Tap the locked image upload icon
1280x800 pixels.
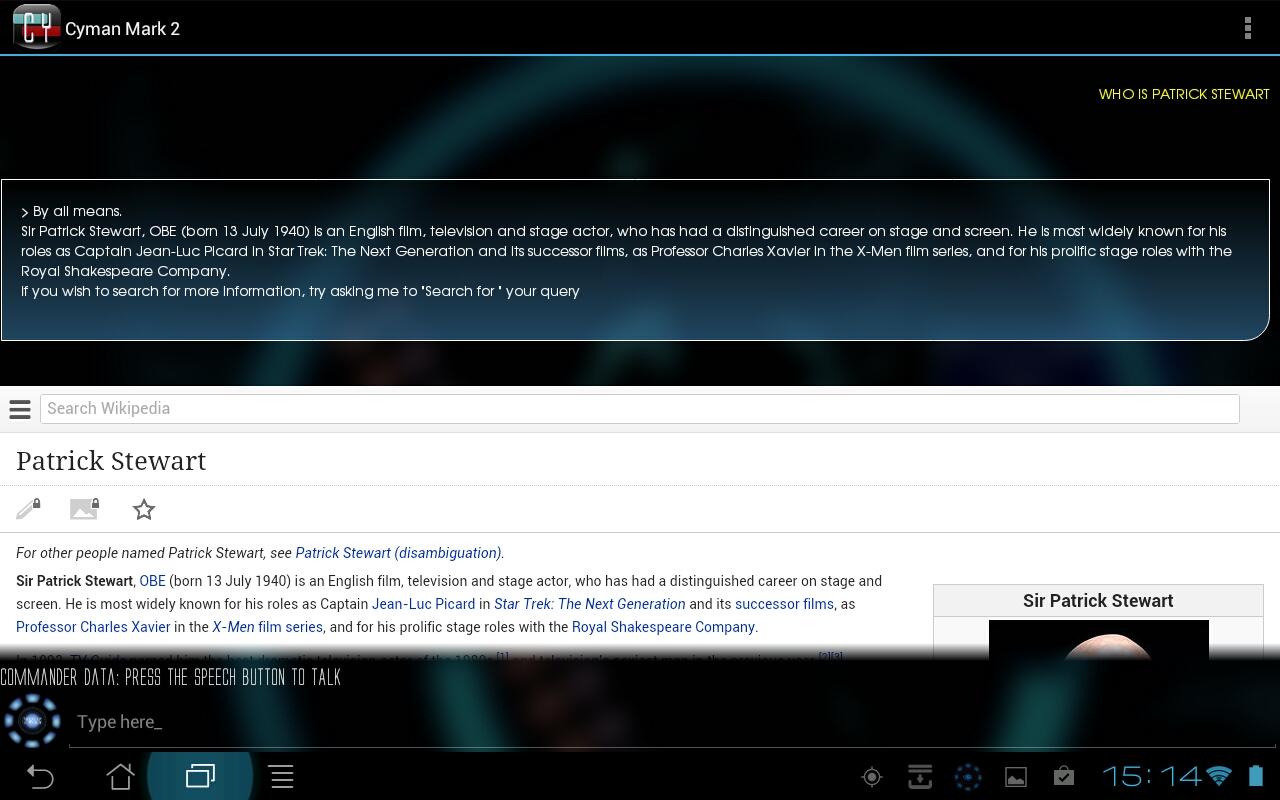click(x=84, y=509)
